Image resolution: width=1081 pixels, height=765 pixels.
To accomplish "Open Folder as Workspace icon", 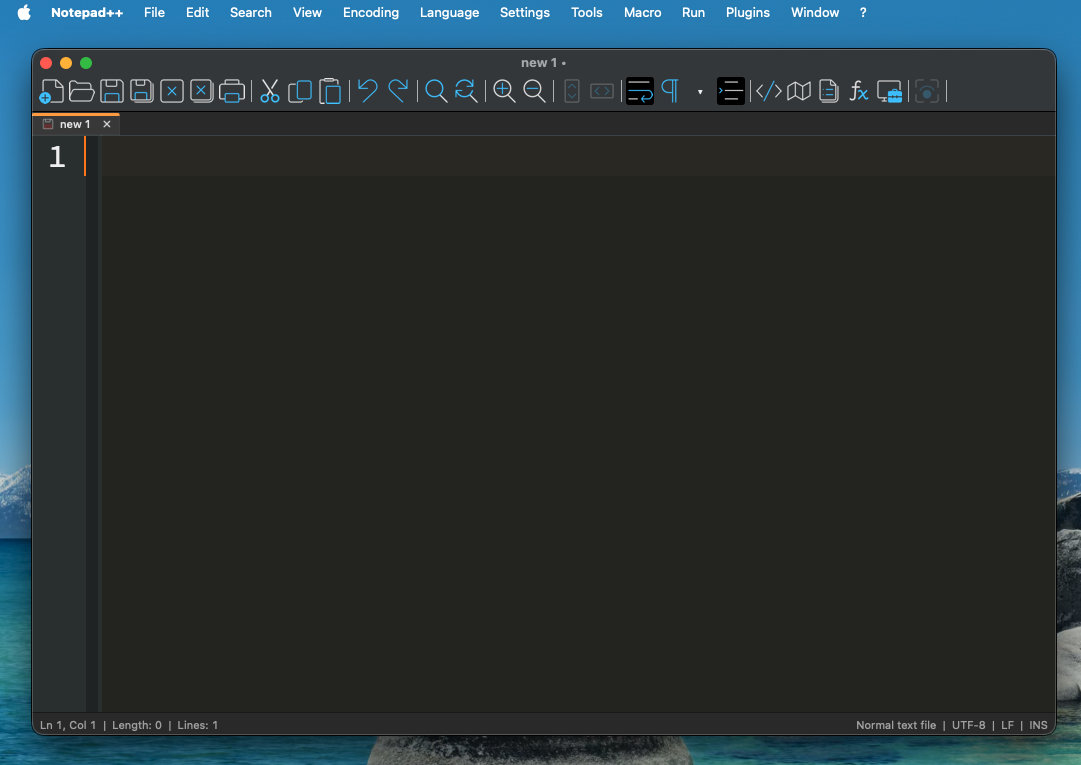I will 889,92.
